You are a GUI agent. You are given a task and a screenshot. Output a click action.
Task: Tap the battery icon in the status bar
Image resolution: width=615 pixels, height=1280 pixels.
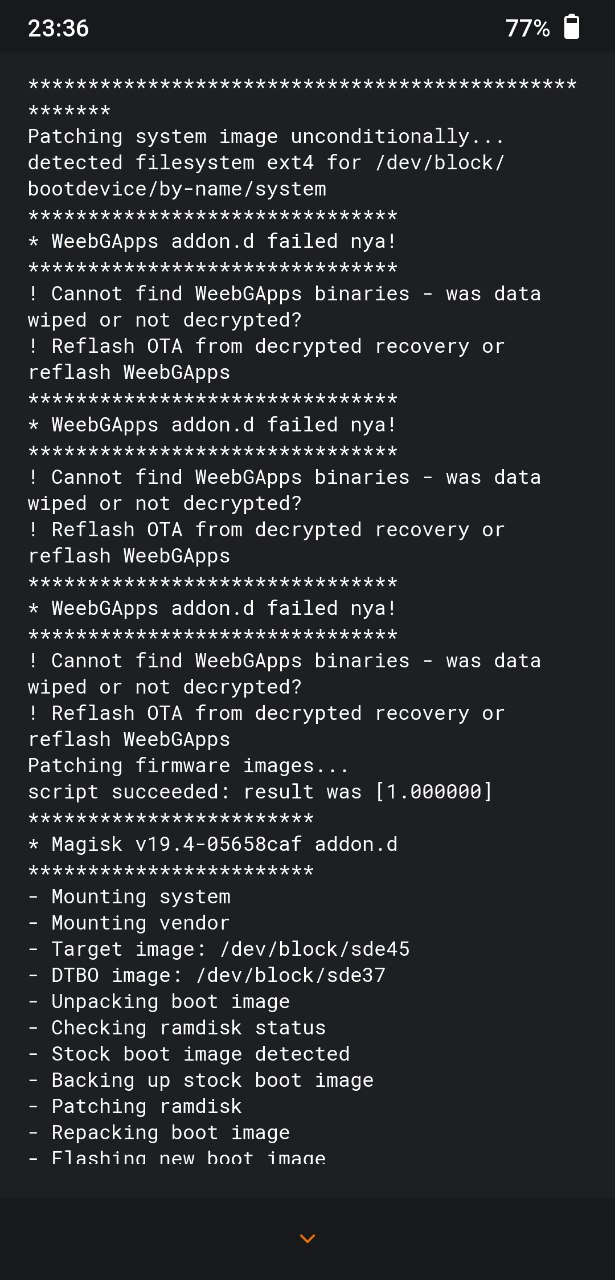tap(571, 27)
